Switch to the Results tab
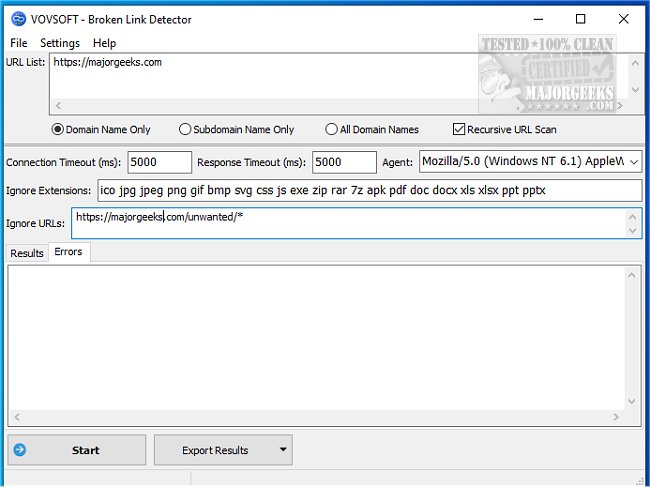The width and height of the screenshot is (650, 487). pos(27,253)
